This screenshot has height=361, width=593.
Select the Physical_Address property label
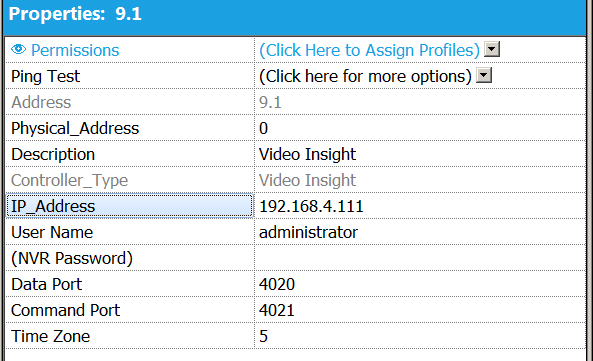tap(75, 129)
